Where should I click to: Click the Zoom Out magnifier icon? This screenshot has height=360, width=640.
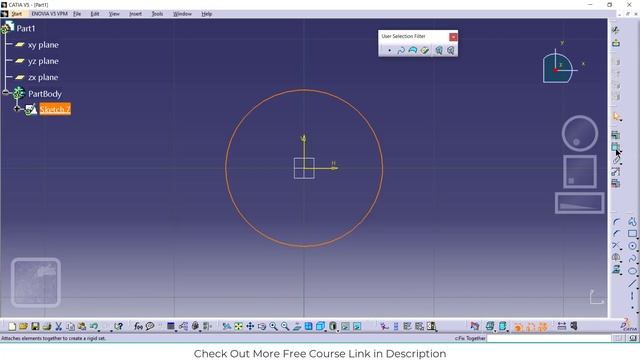coord(285,326)
